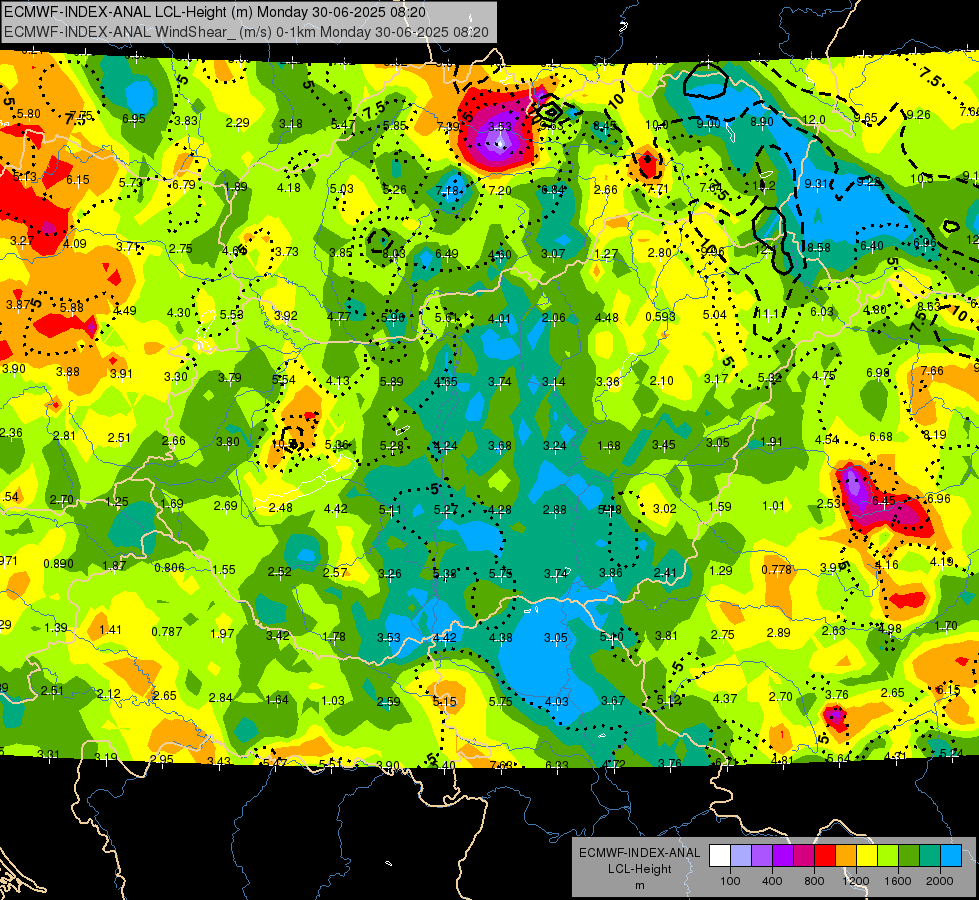Screen dimensions: 979x900
Task: Click the wind shear value 3.92
Action: [286, 315]
